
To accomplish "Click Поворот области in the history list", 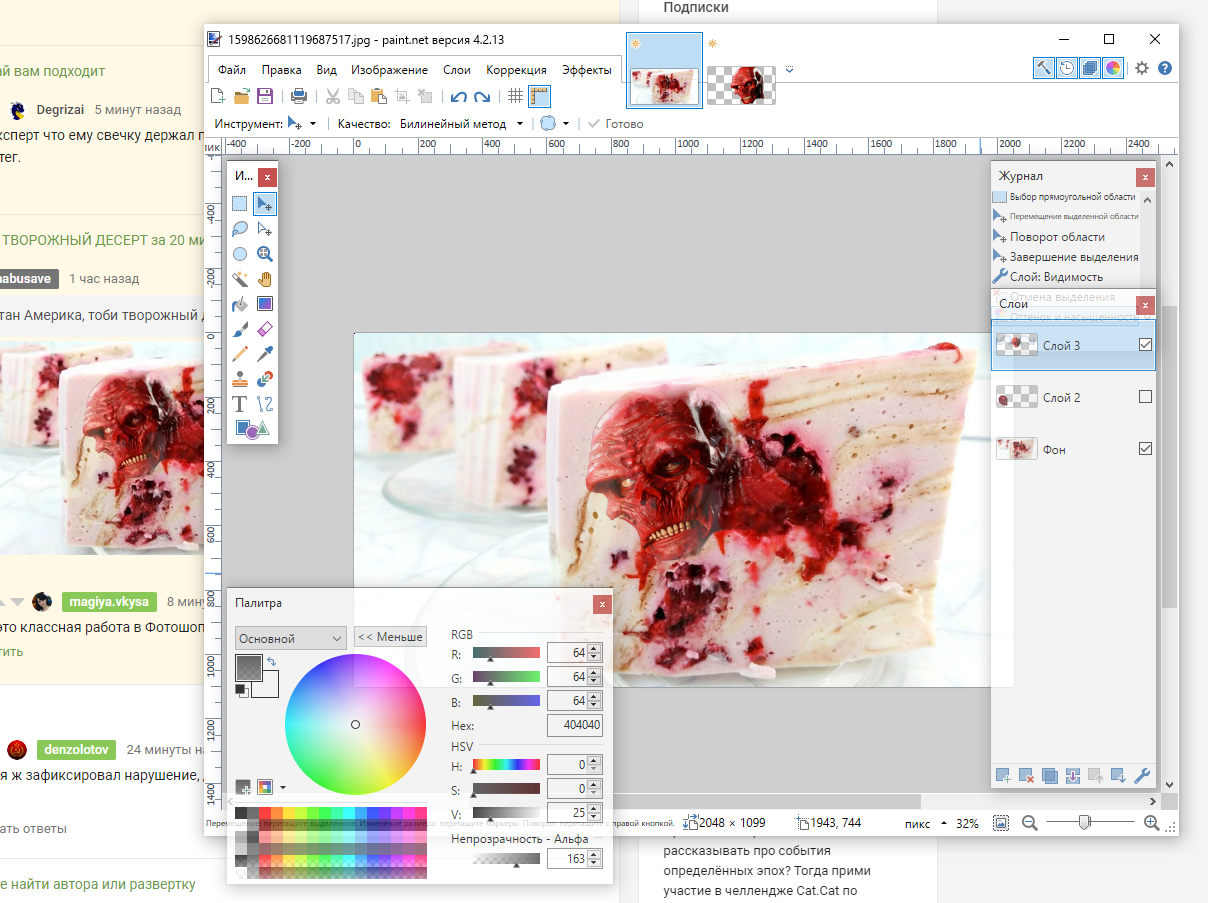I will [x=1056, y=237].
